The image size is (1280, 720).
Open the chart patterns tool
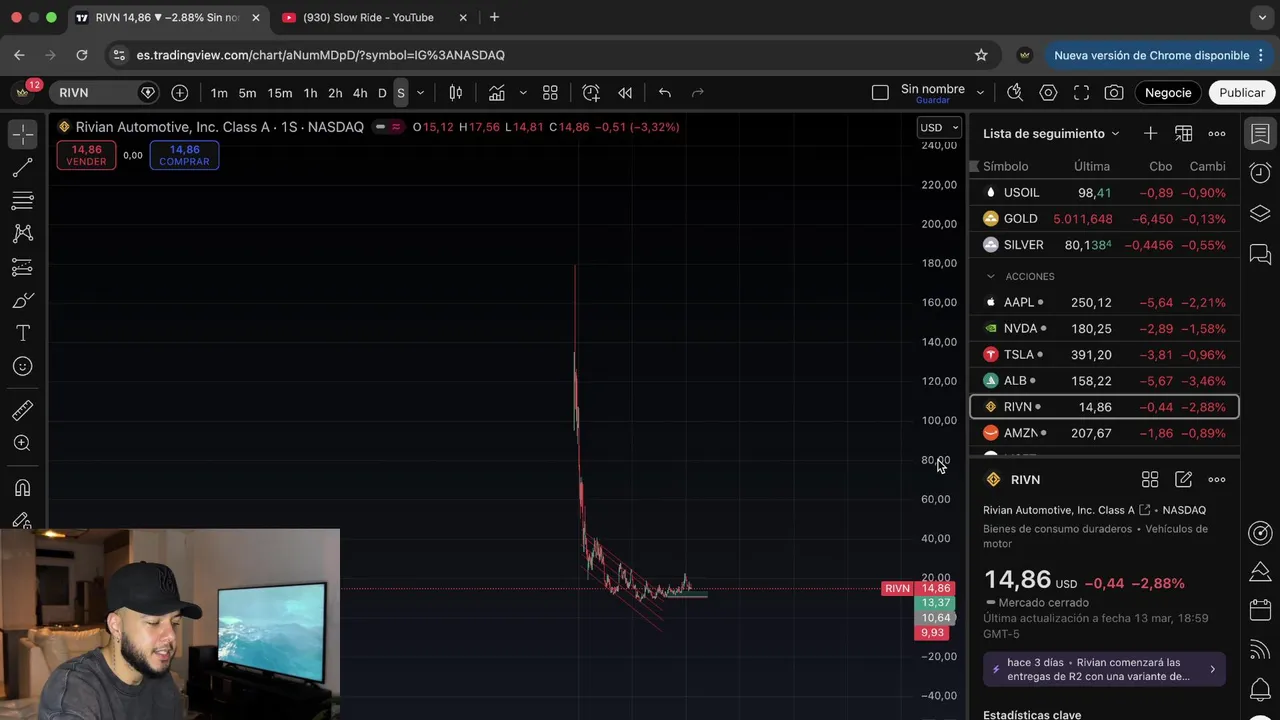coord(23,234)
